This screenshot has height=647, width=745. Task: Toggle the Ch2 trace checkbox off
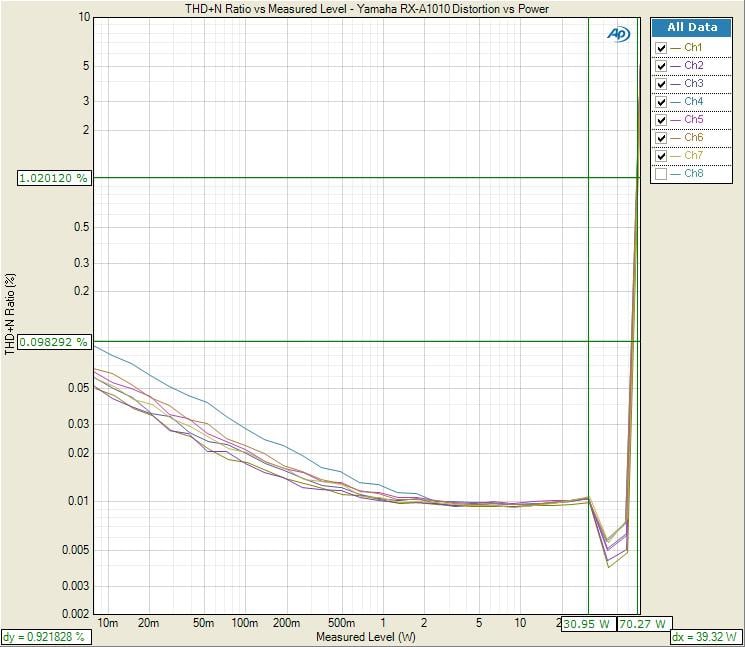[x=660, y=66]
